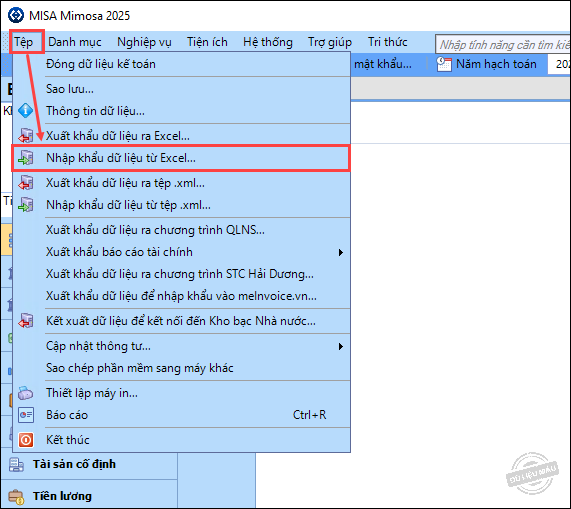Select Thiết lập máy in... entry
Screen dimensions: 571x509
[x=181, y=393]
